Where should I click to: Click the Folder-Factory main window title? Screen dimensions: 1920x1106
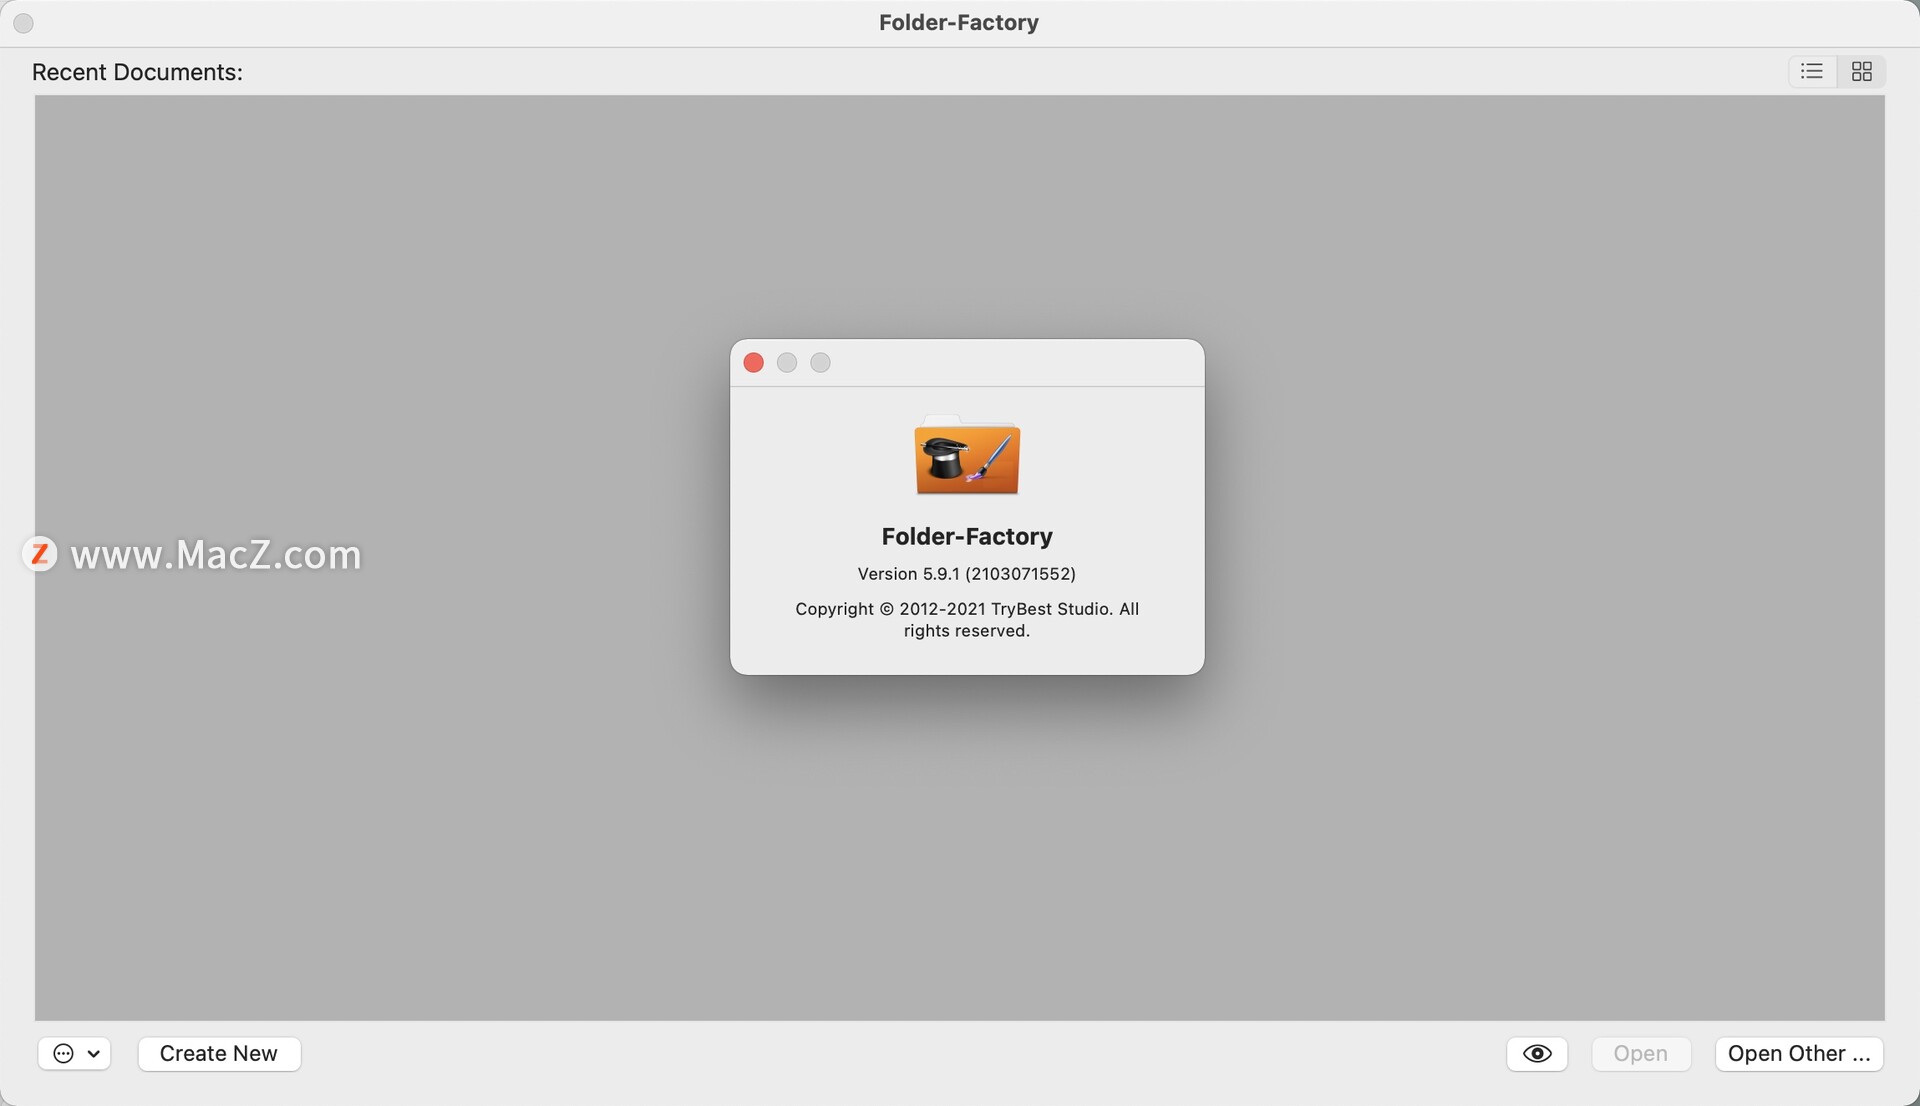(959, 22)
